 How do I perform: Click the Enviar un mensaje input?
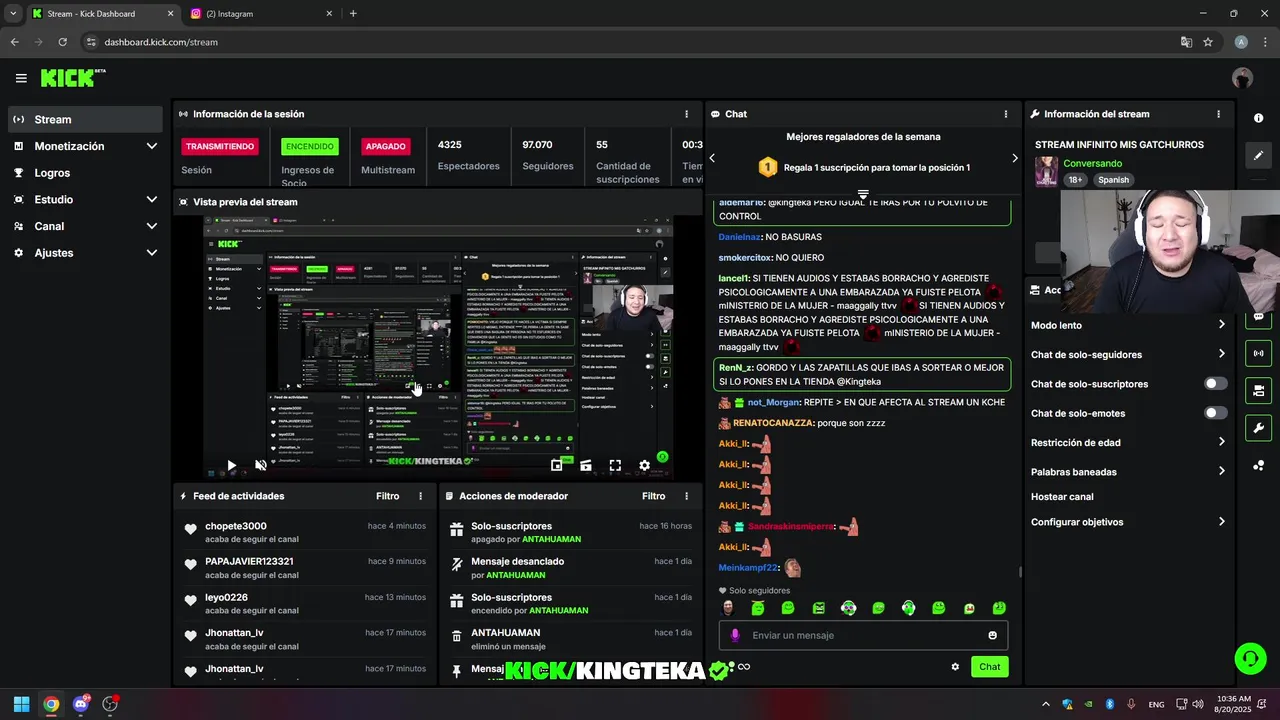coord(863,635)
